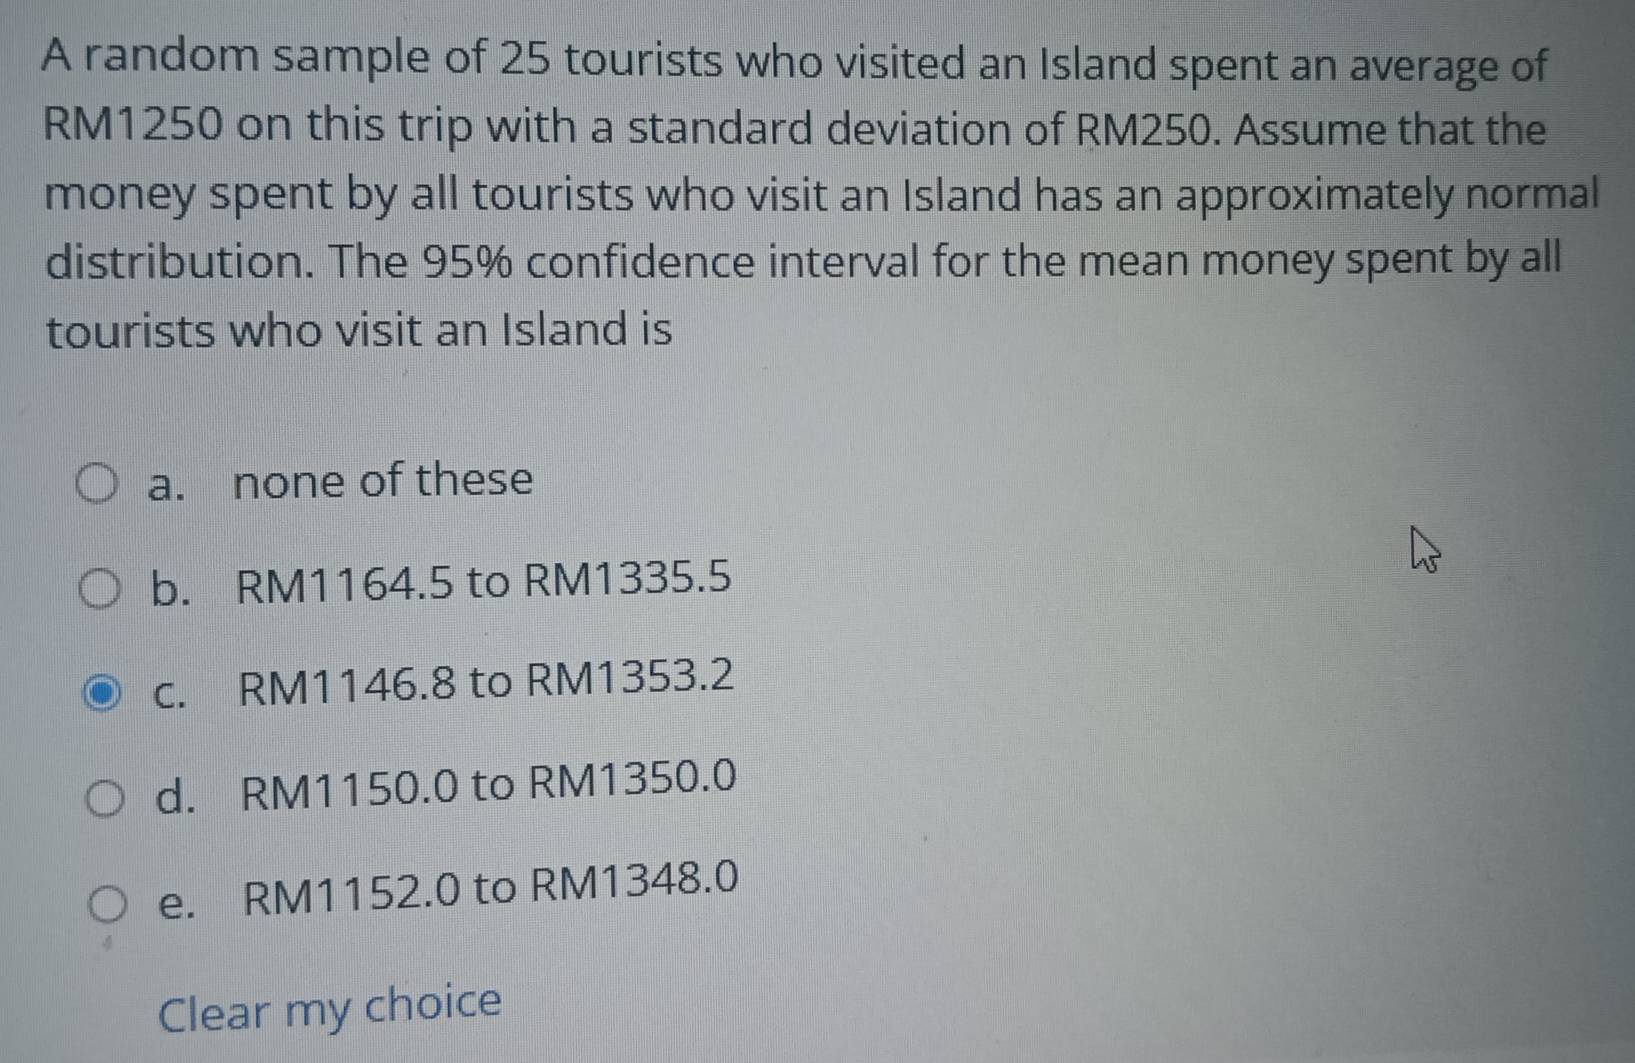Click the selected radio button for option c
Screen dimensions: 1635x1063
point(101,693)
